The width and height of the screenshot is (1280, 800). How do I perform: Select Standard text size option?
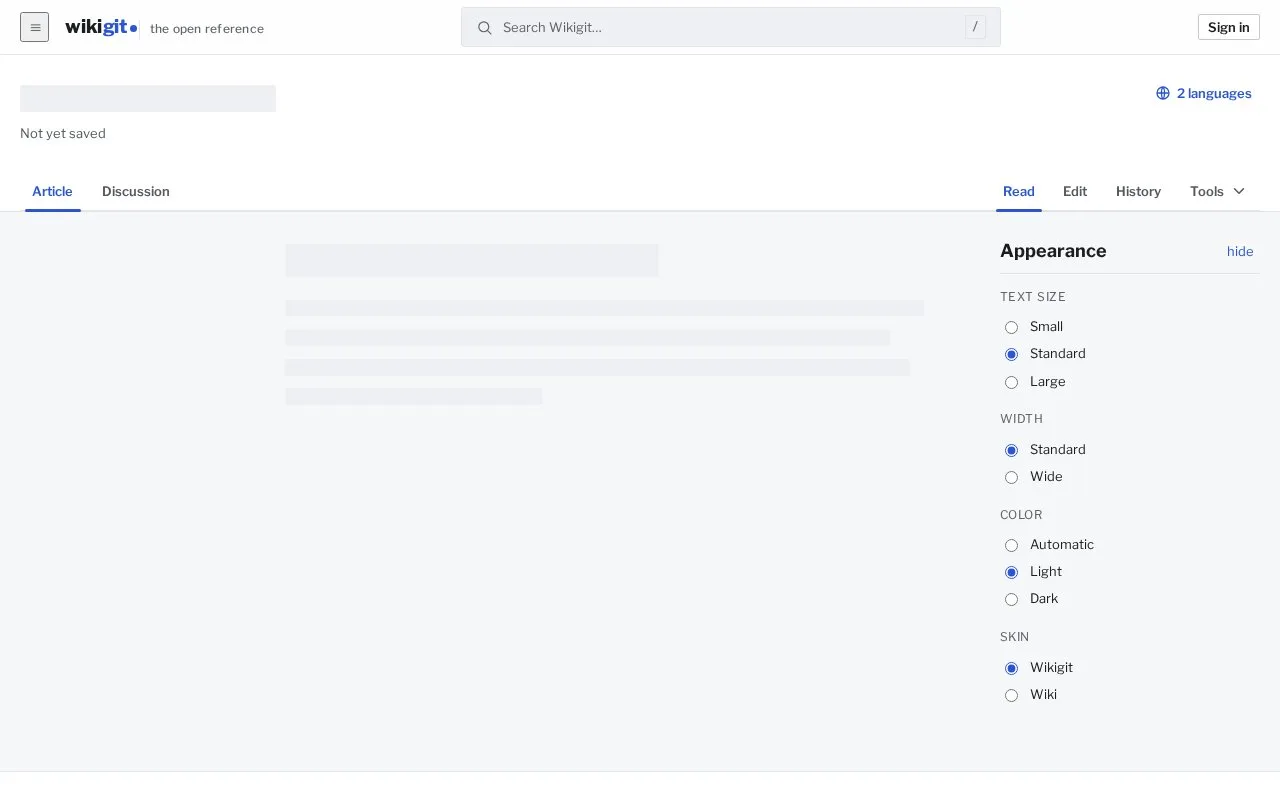(1011, 354)
